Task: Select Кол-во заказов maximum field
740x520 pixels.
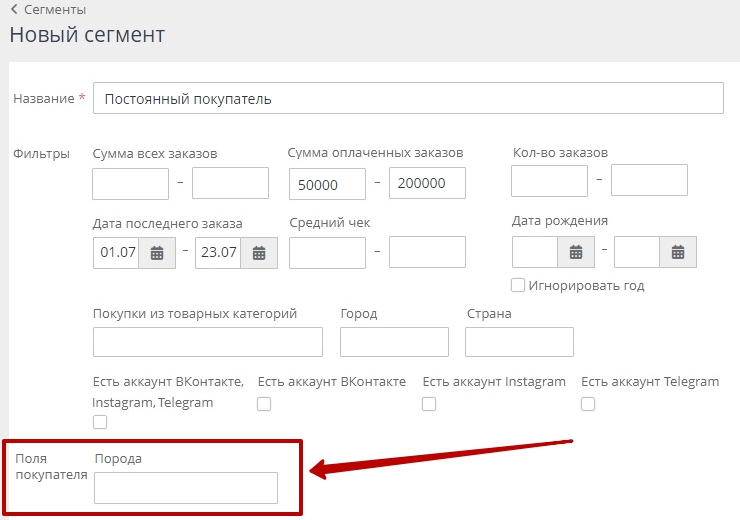Action: click(x=649, y=180)
